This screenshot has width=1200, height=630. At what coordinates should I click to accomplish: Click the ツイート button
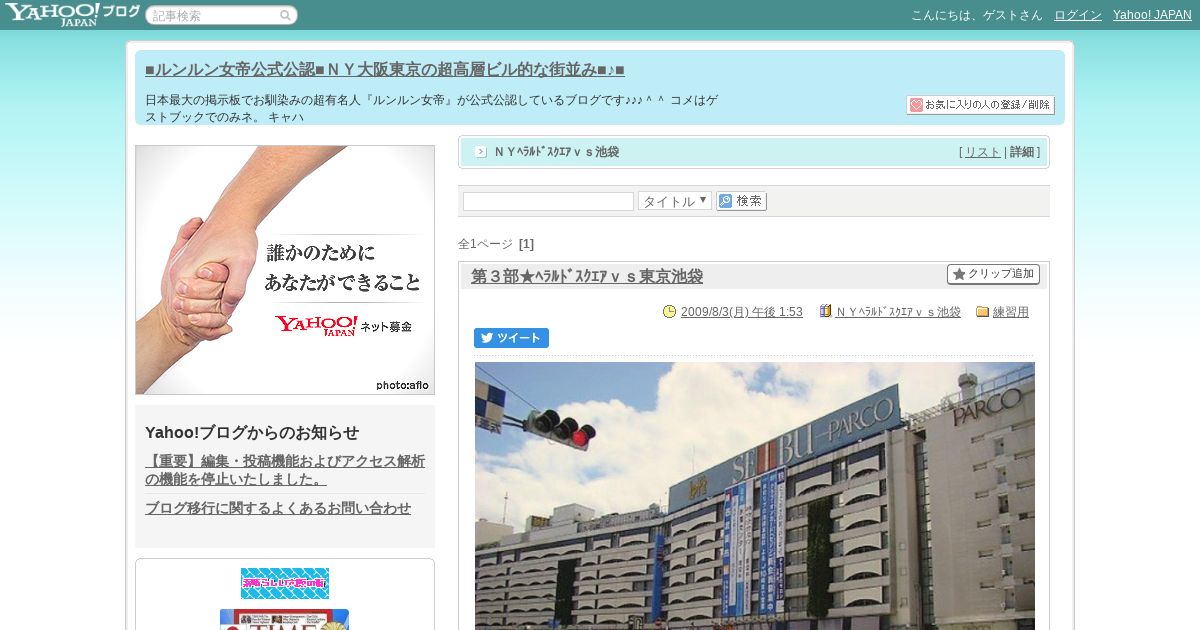click(511, 338)
